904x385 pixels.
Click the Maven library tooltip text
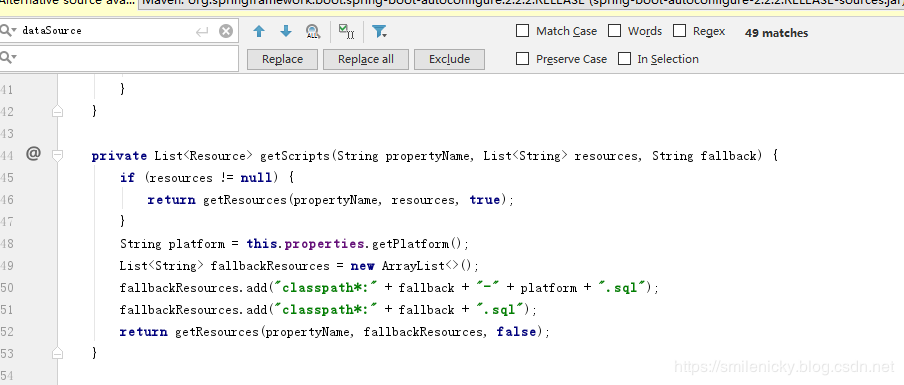(521, 3)
